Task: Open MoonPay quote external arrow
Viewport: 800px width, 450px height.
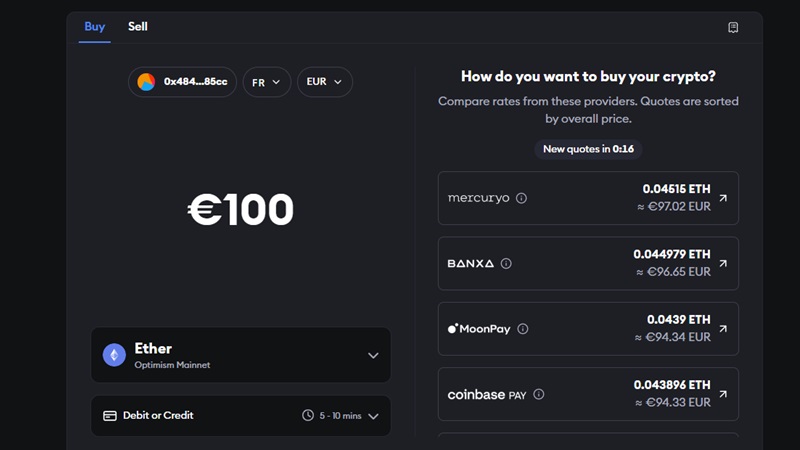Action: pos(723,329)
